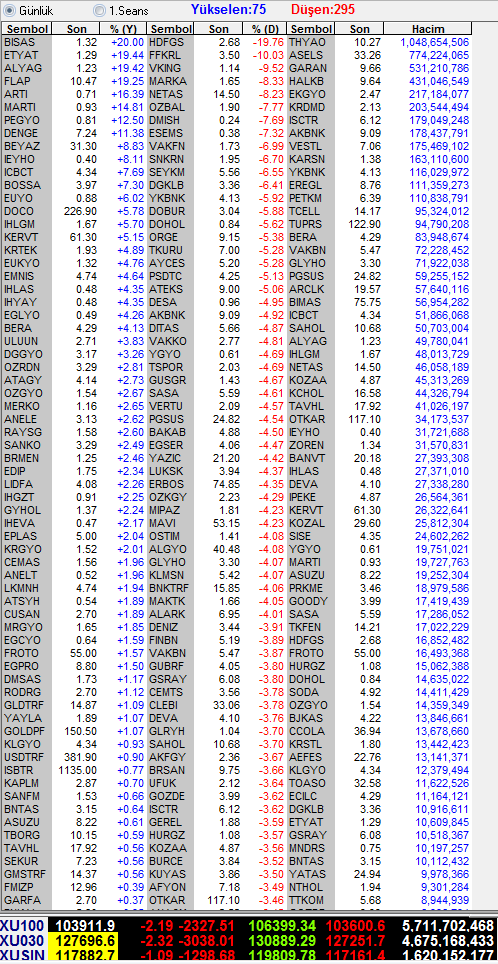
Task: Select THYAO in the volume list
Action: click(311, 42)
